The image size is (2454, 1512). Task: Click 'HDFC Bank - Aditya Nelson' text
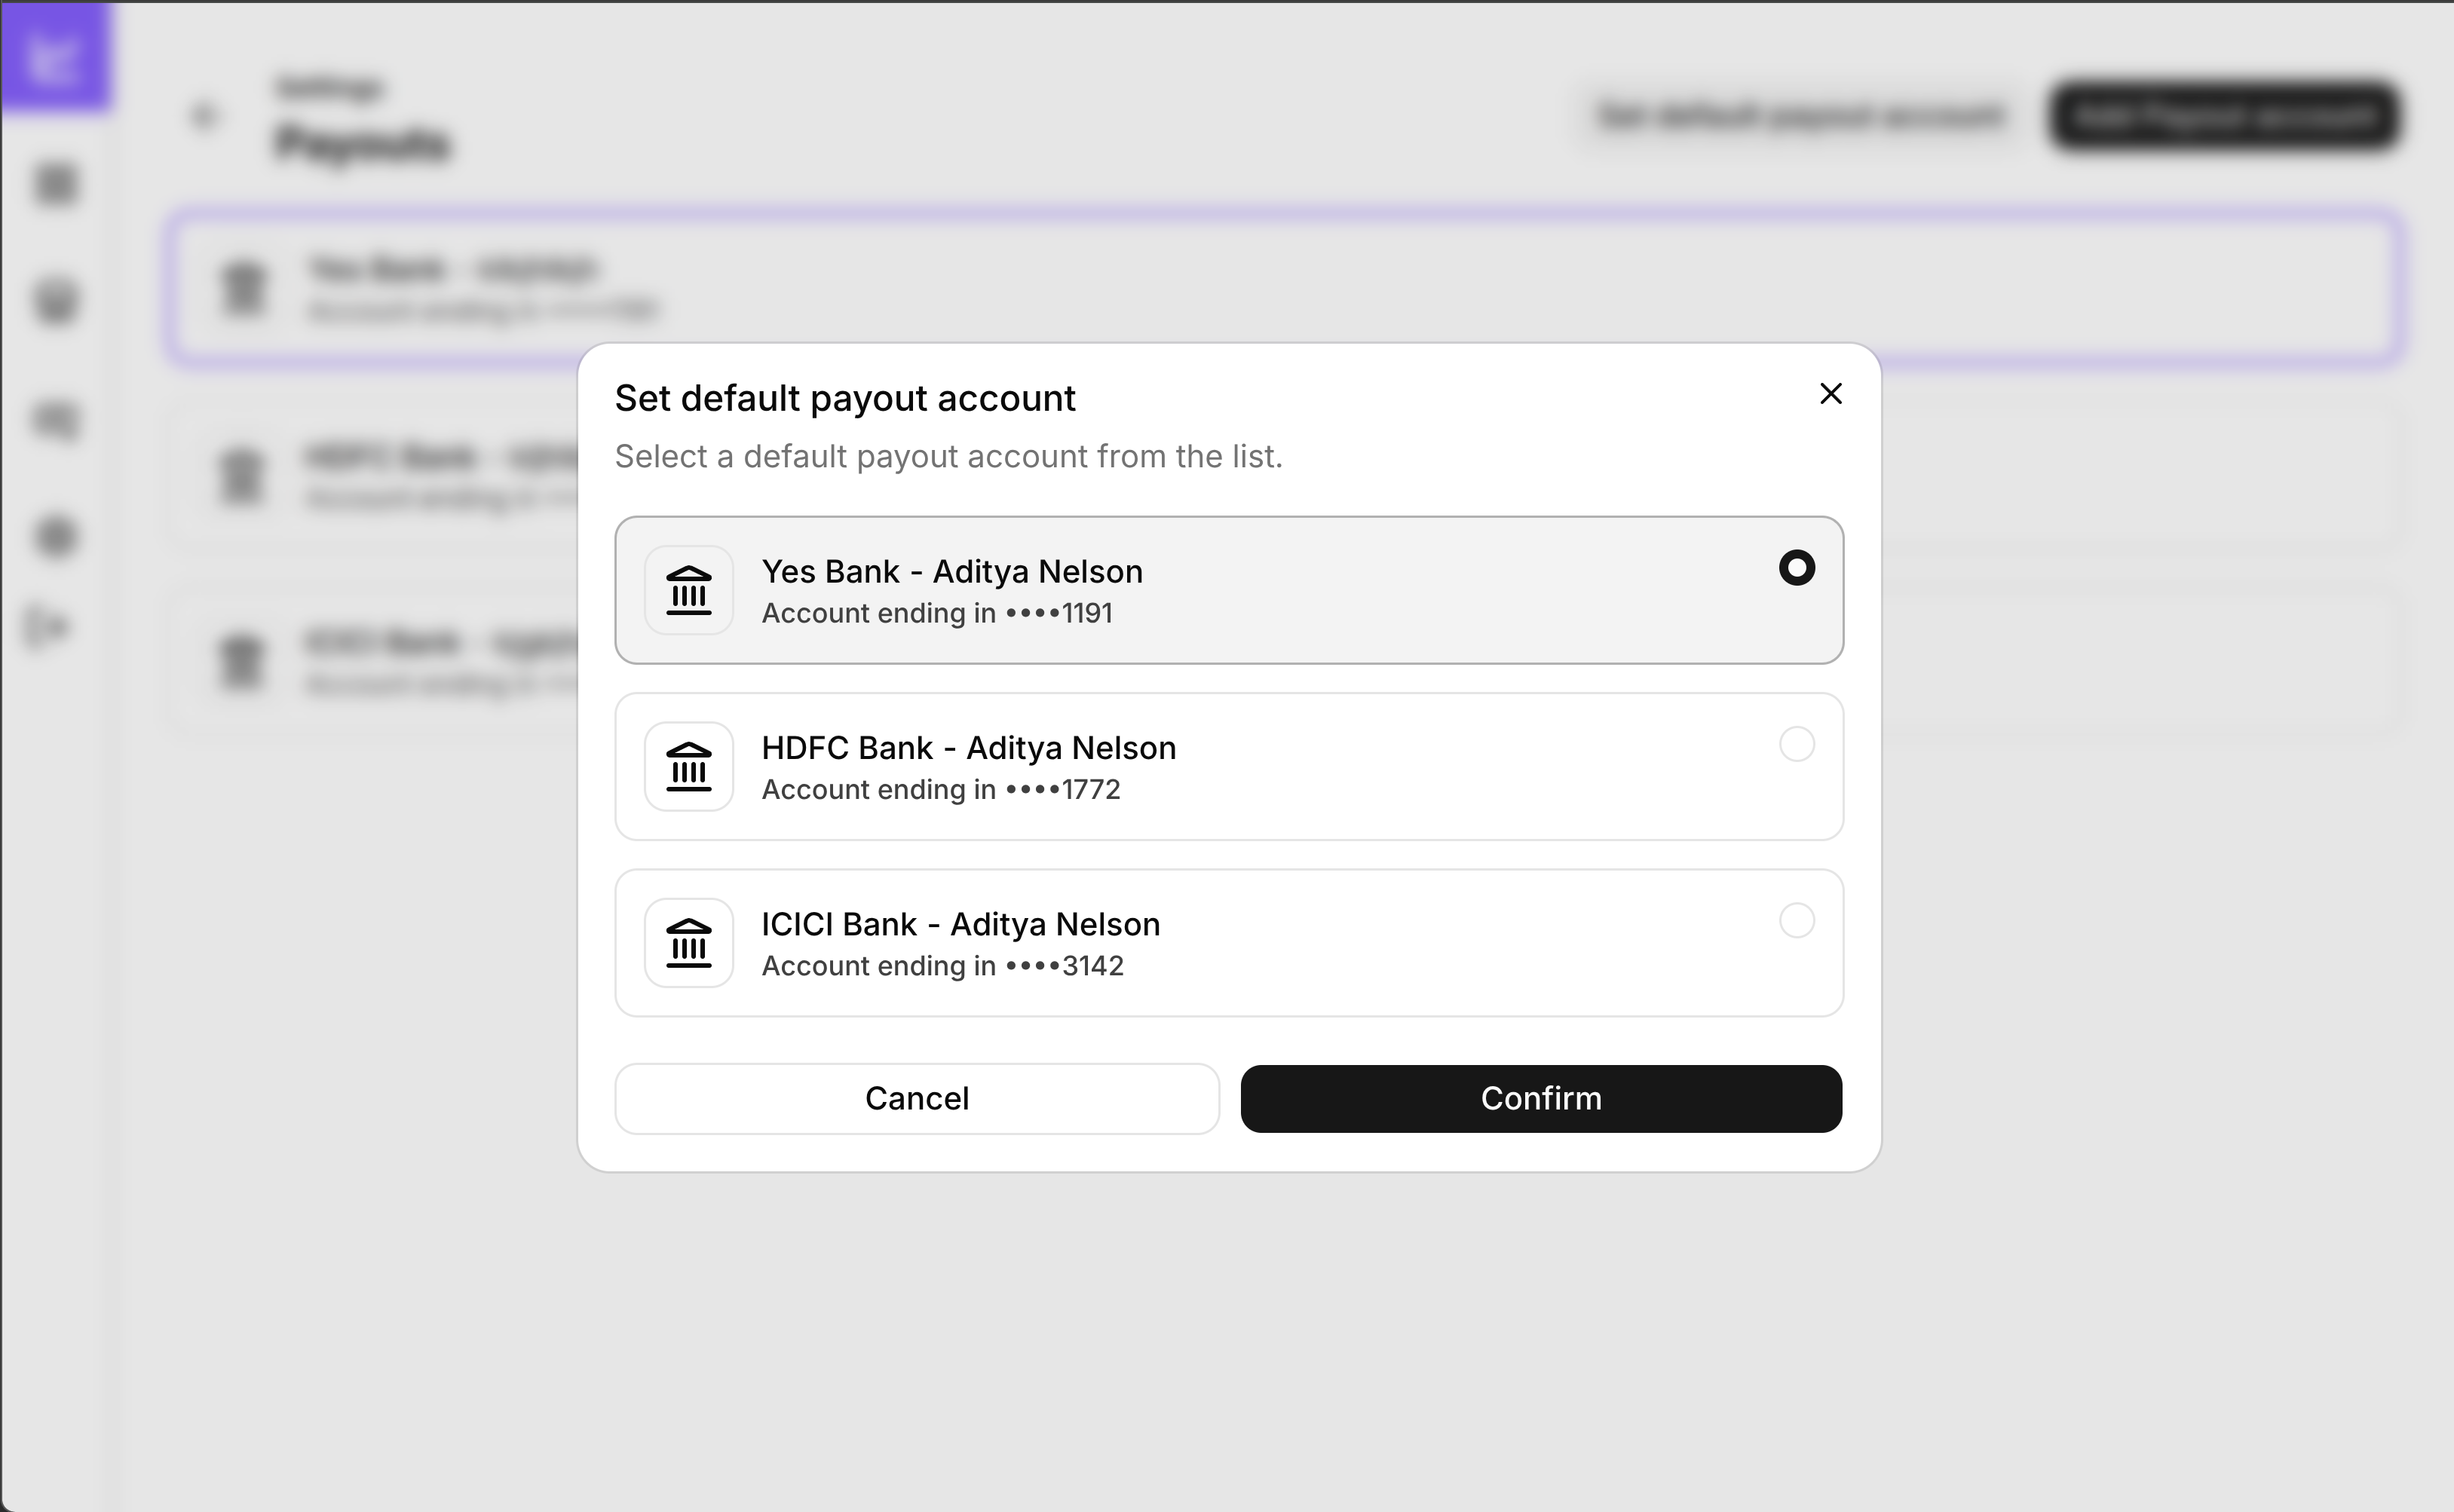tap(969, 747)
